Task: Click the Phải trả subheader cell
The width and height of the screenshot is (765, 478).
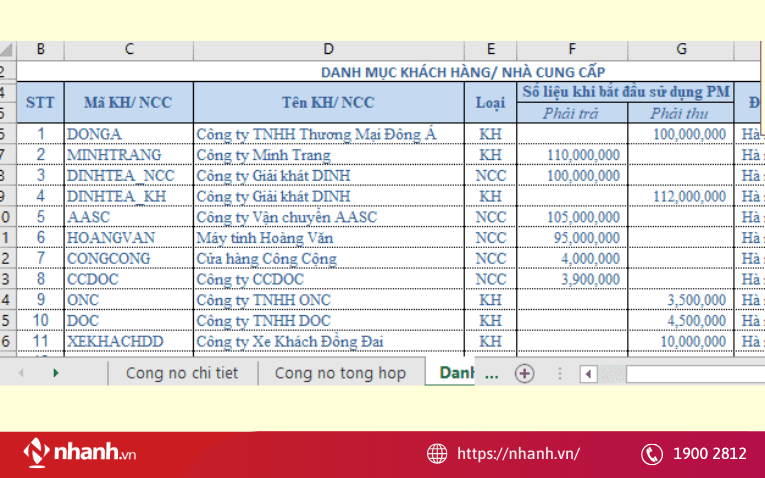Action: 572,113
